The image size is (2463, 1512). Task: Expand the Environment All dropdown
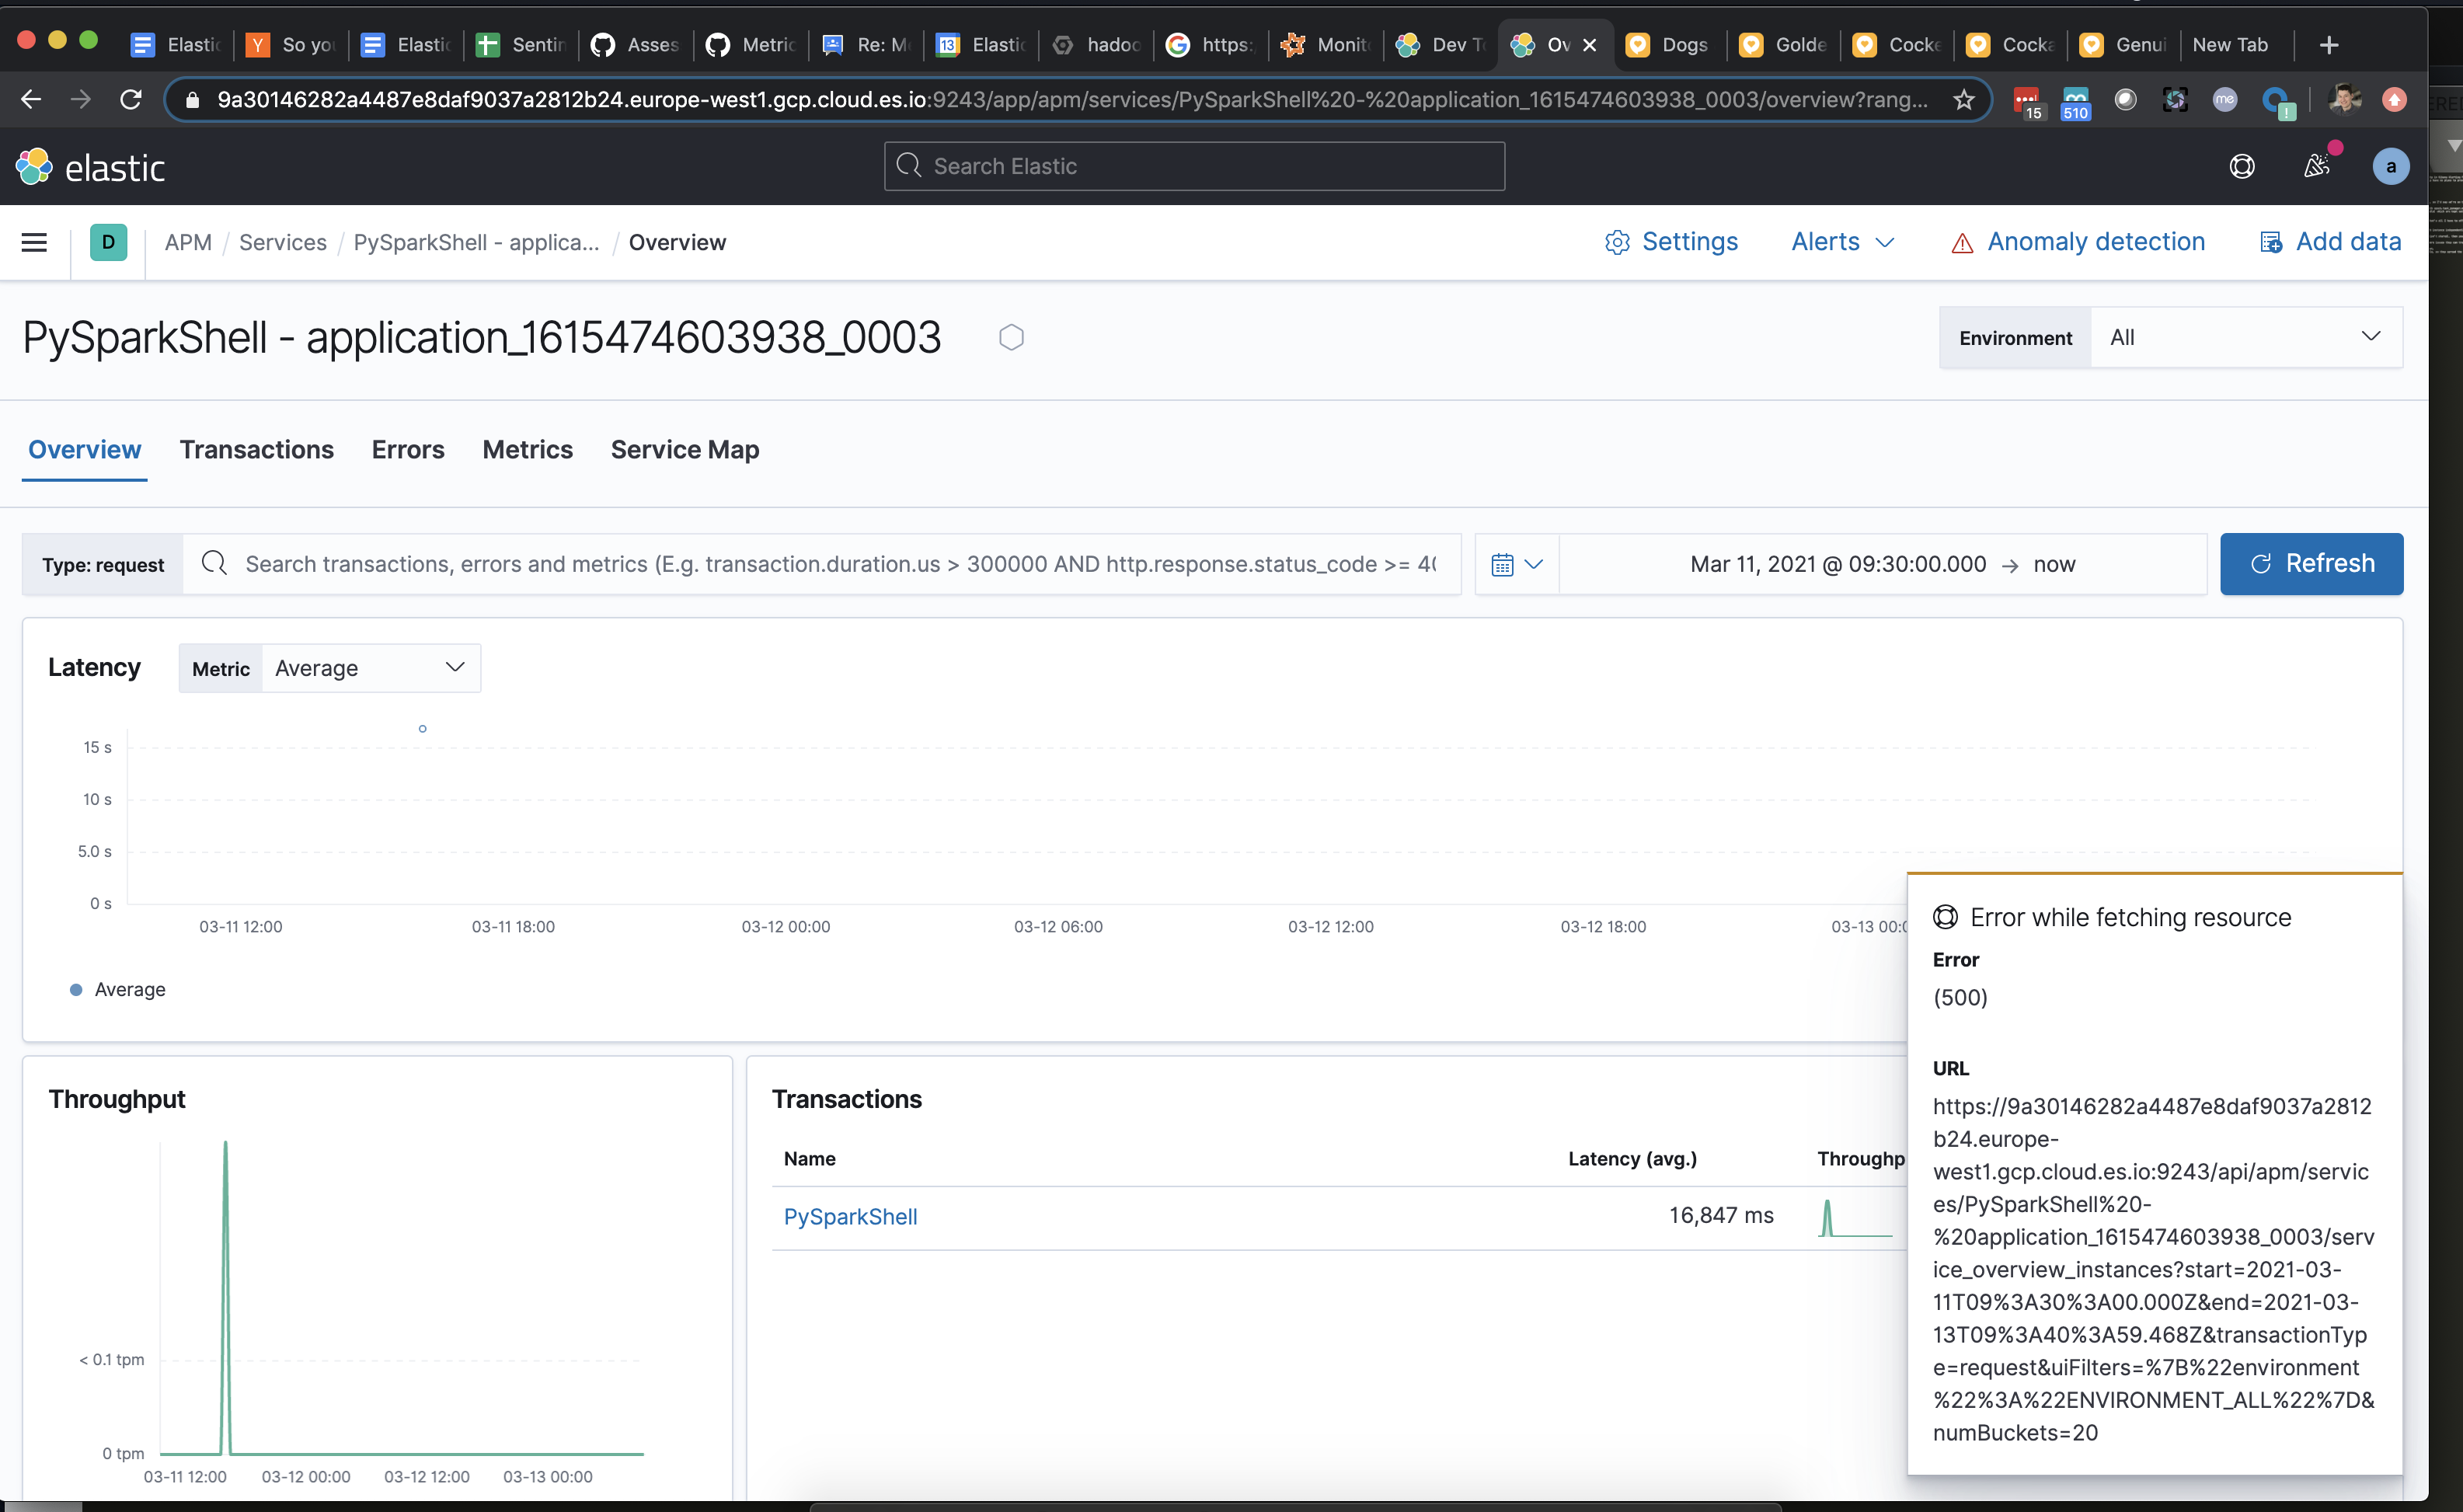coord(2245,338)
